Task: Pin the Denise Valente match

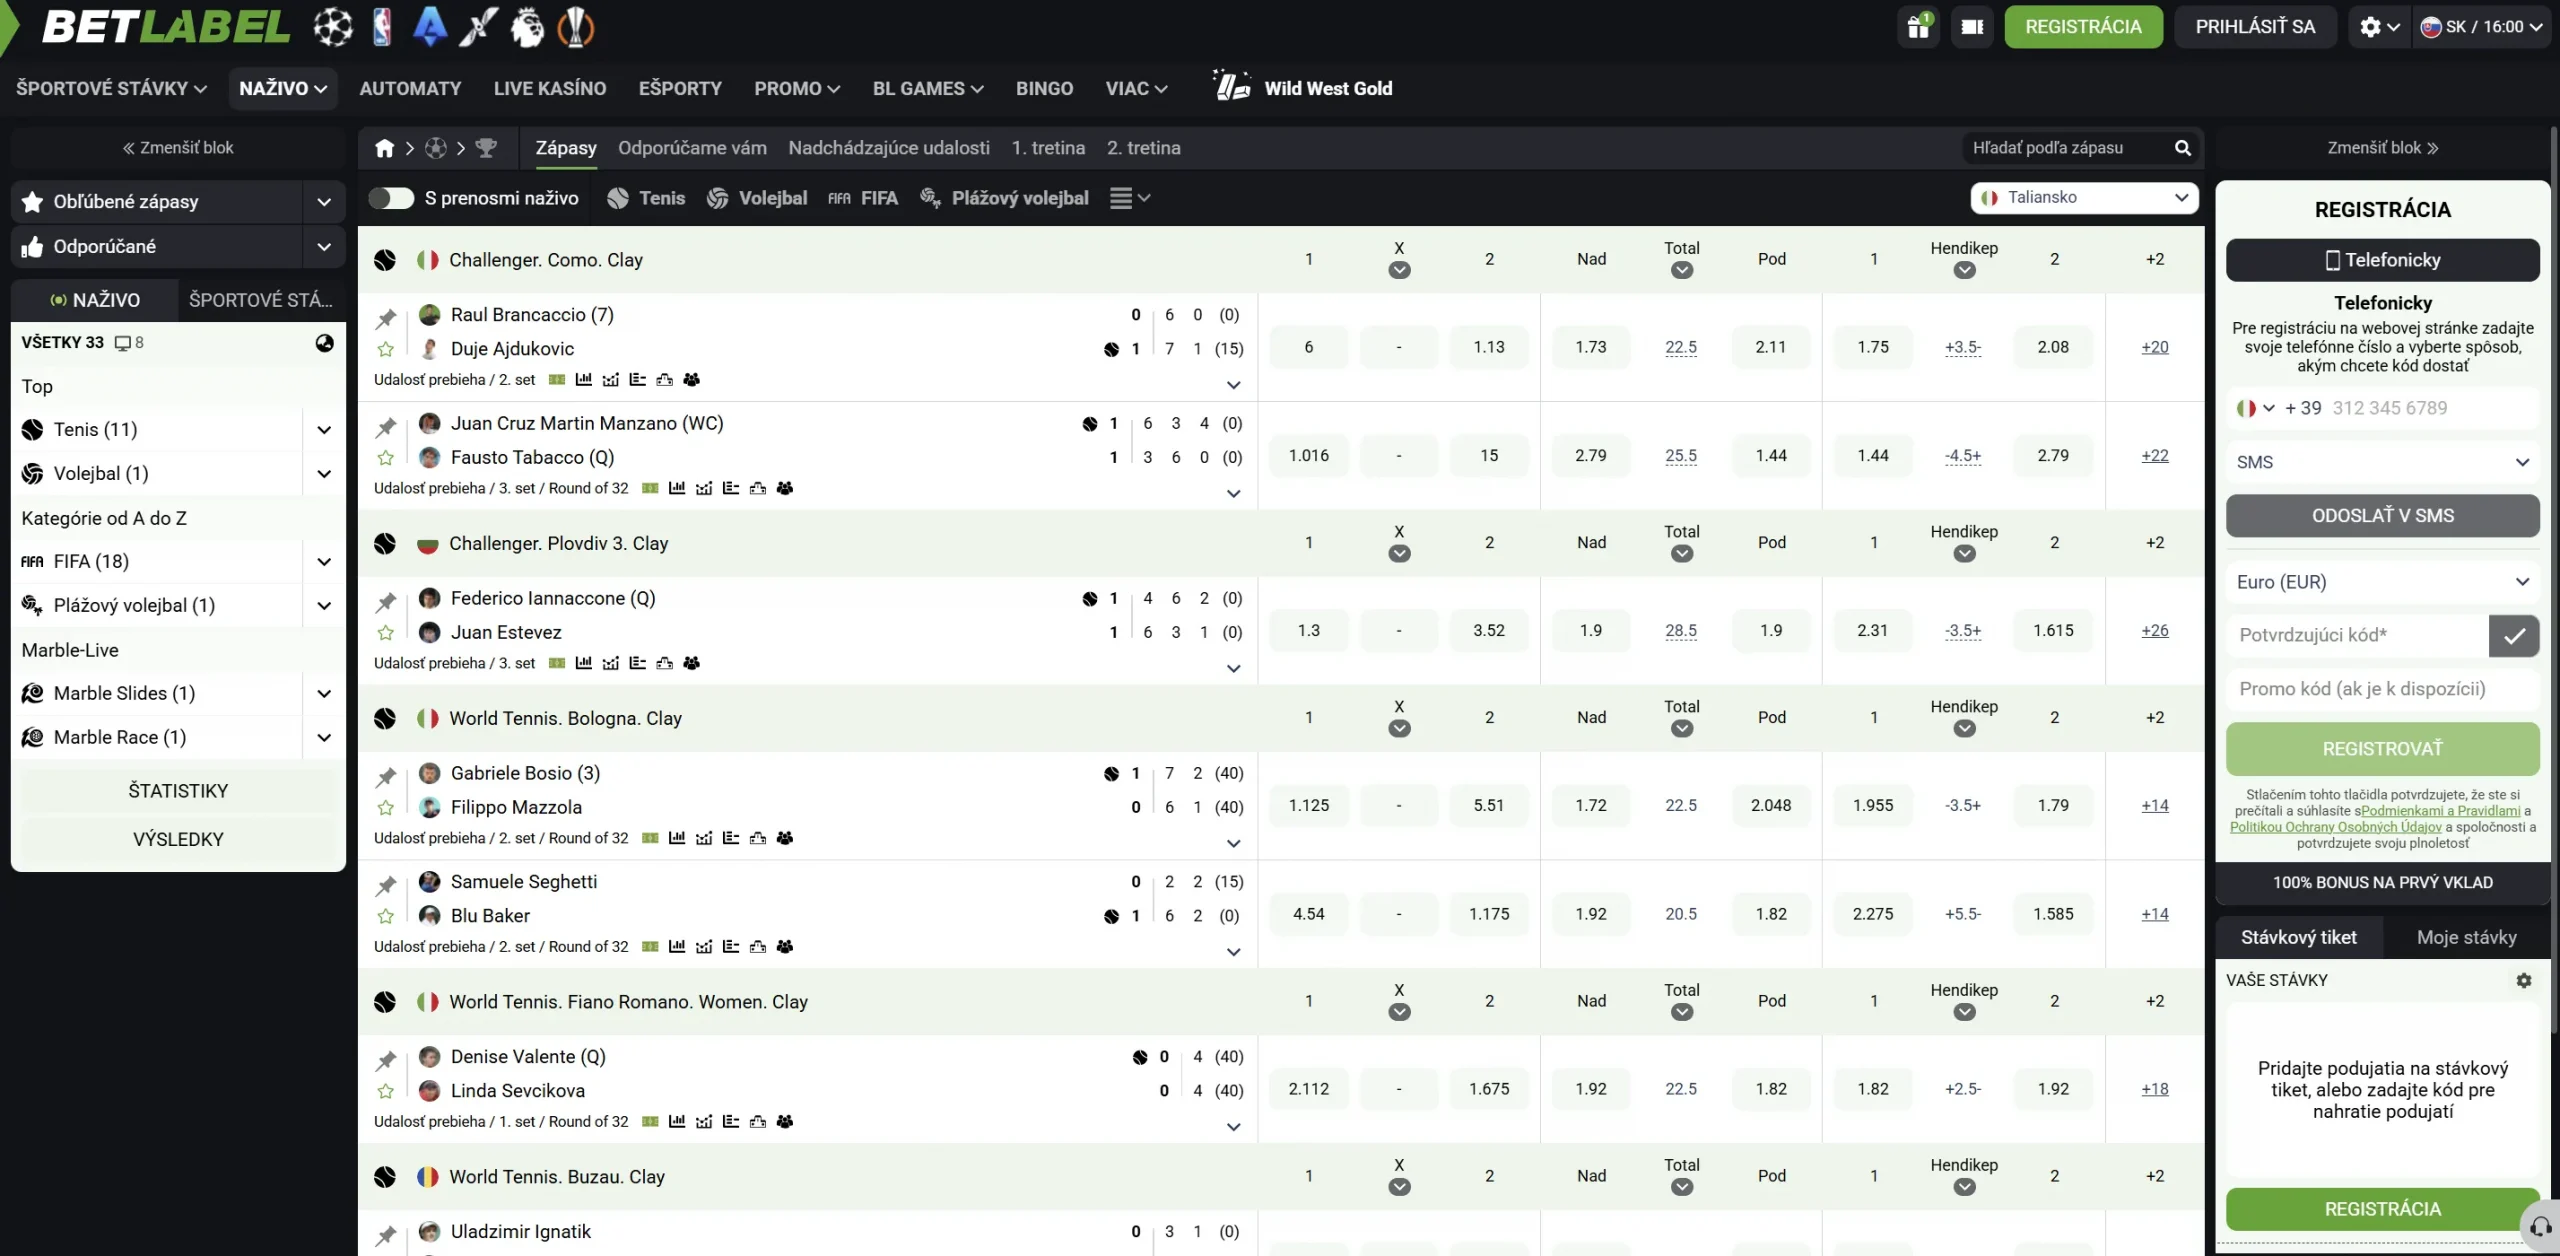Action: click(x=386, y=1059)
